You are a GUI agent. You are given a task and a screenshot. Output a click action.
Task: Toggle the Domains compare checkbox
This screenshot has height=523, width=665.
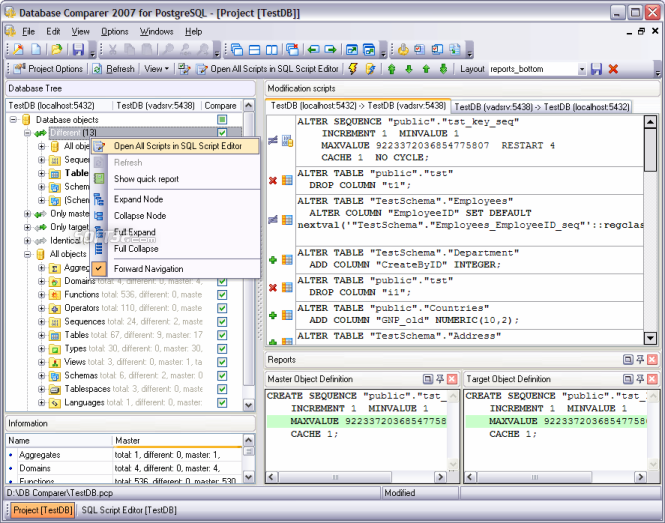[x=222, y=281]
